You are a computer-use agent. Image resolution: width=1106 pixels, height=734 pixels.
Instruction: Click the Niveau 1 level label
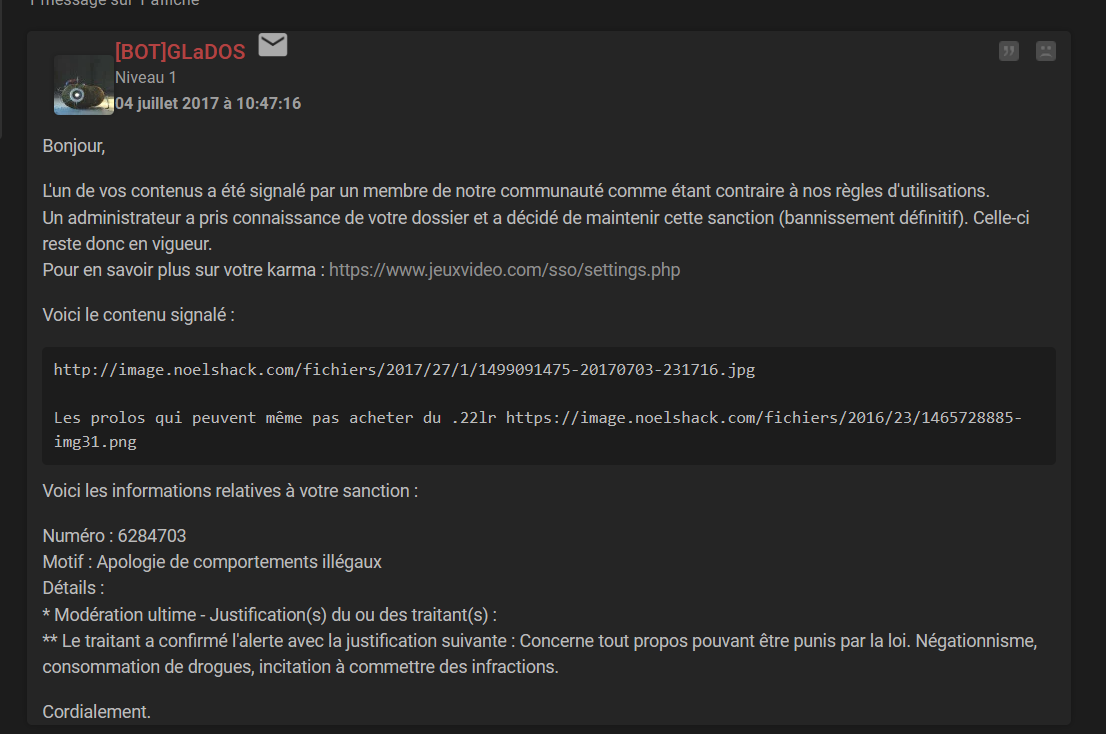point(145,78)
